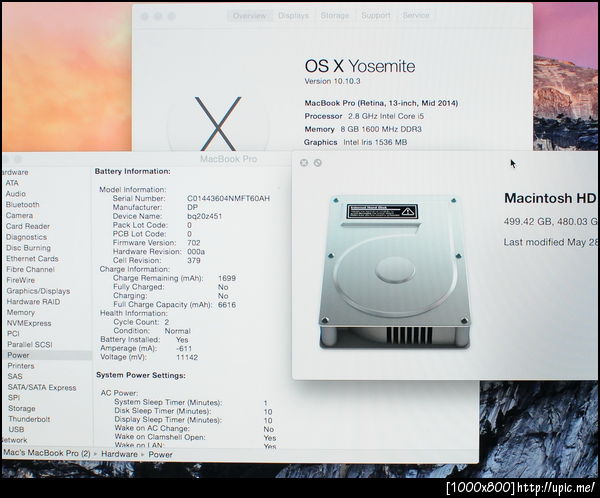Click the MacBook Pro window title
The image size is (600, 498).
coord(228,159)
